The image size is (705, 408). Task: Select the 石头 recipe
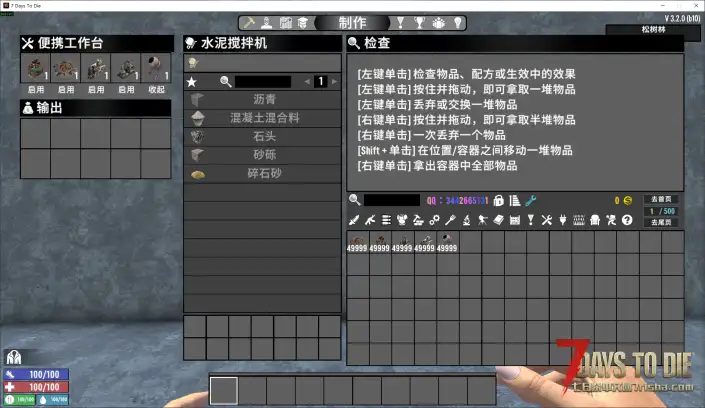coord(263,136)
